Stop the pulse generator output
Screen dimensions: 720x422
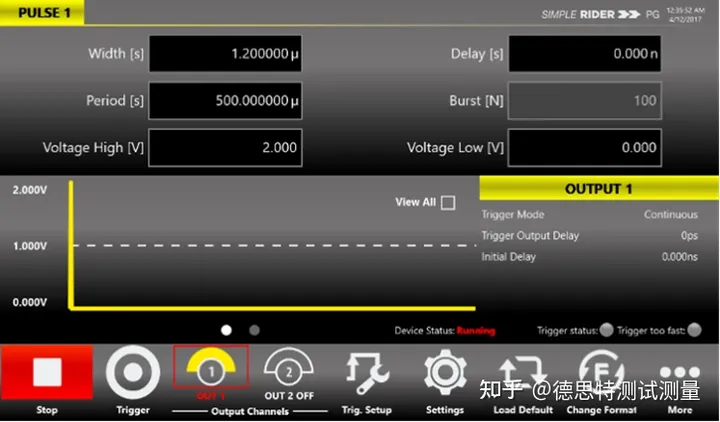click(47, 372)
